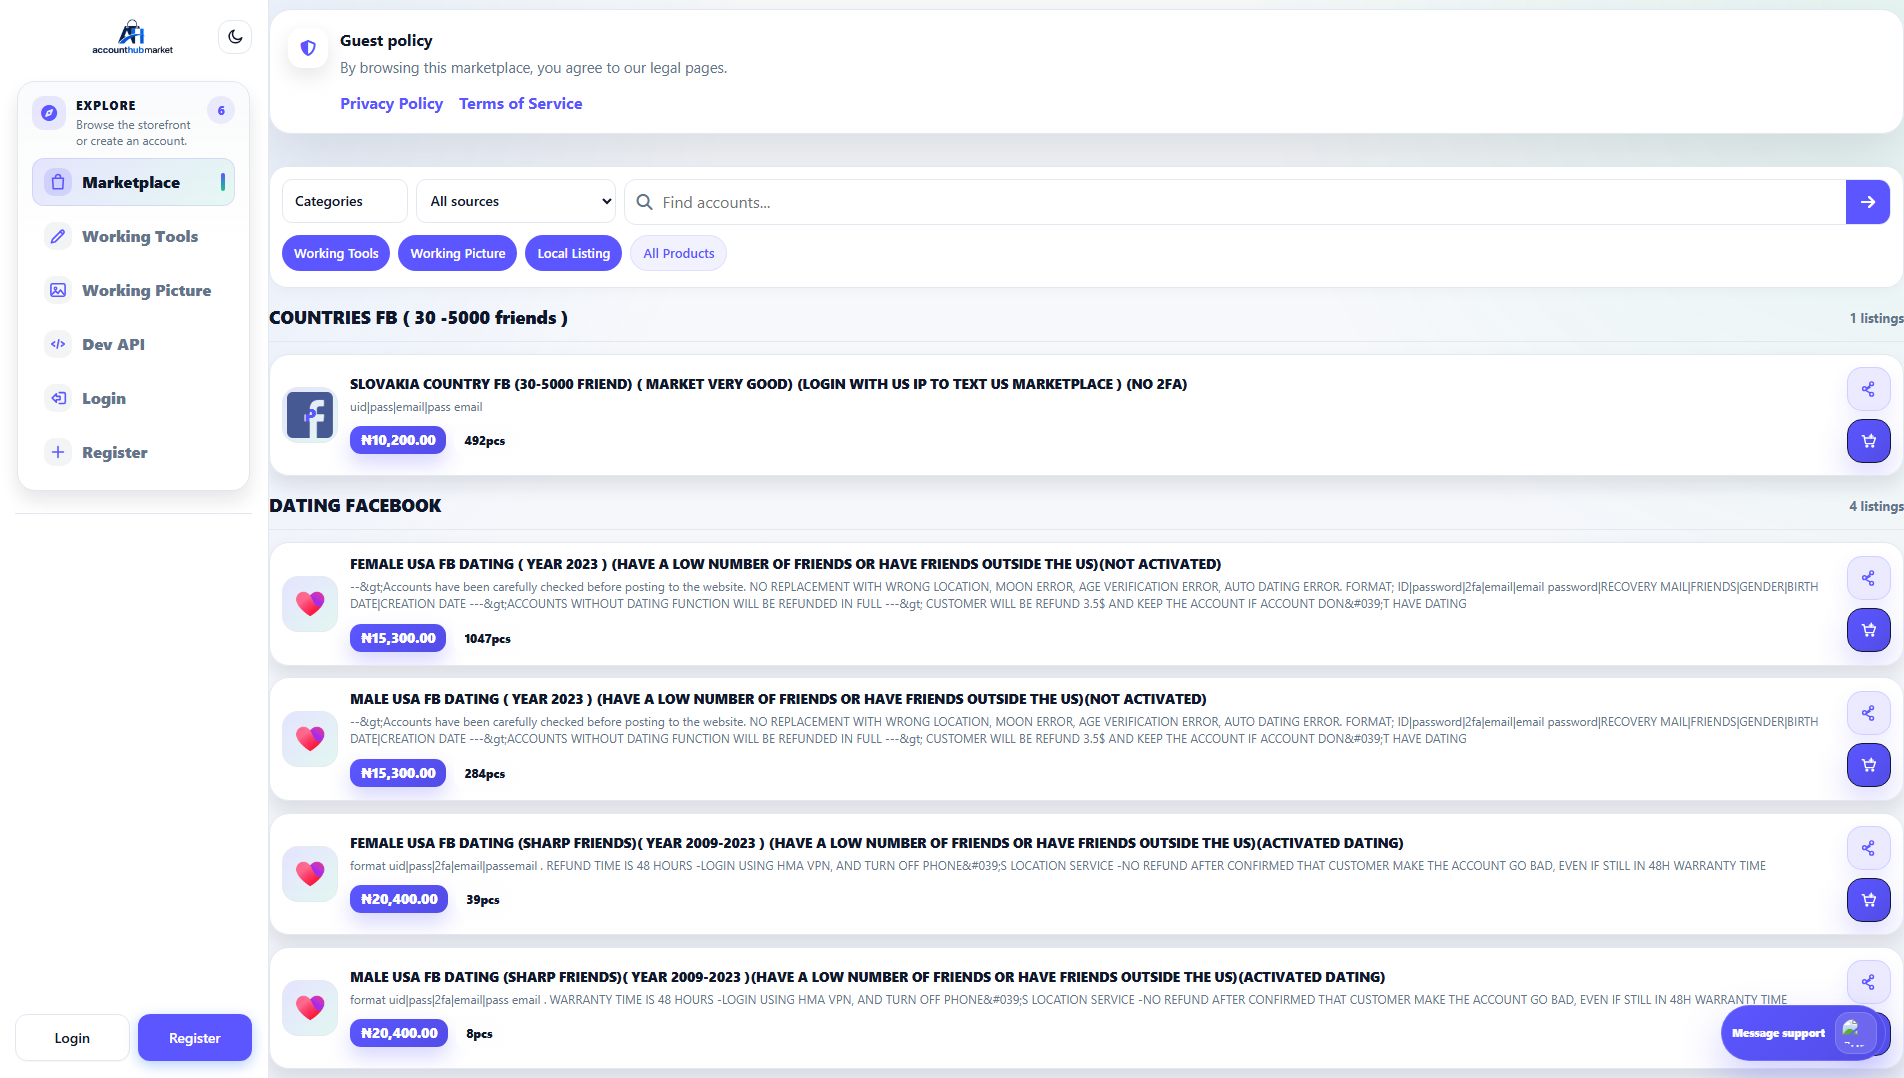The height and width of the screenshot is (1078, 1904).
Task: Click the ₦20,400.00 price on 39pcs listing
Action: [399, 899]
